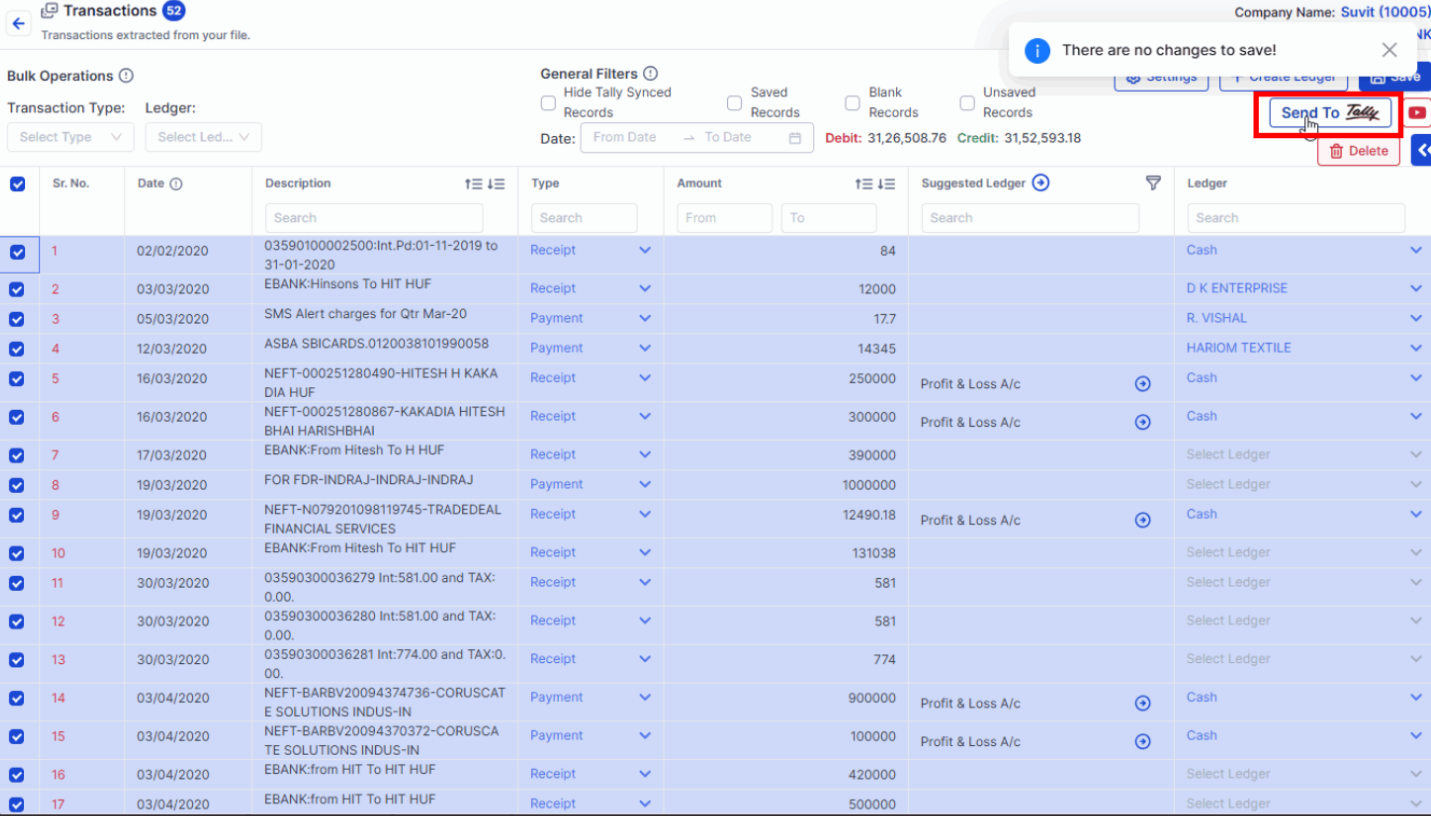Click description 'FOR FDR-INDRAJ-INDRAJ-INDRAJ'

[x=369, y=480]
